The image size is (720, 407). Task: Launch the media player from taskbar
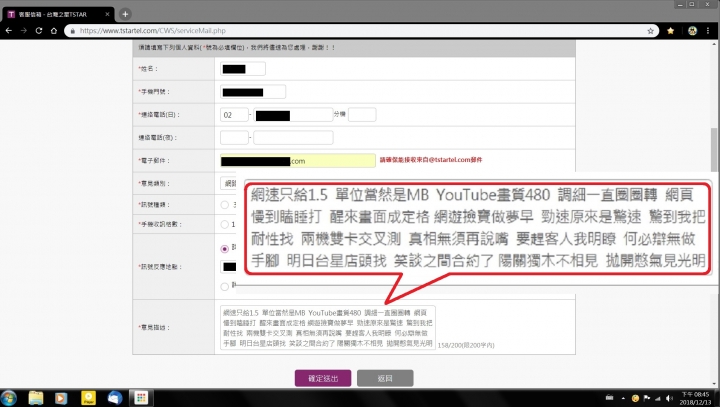[x=61, y=398]
